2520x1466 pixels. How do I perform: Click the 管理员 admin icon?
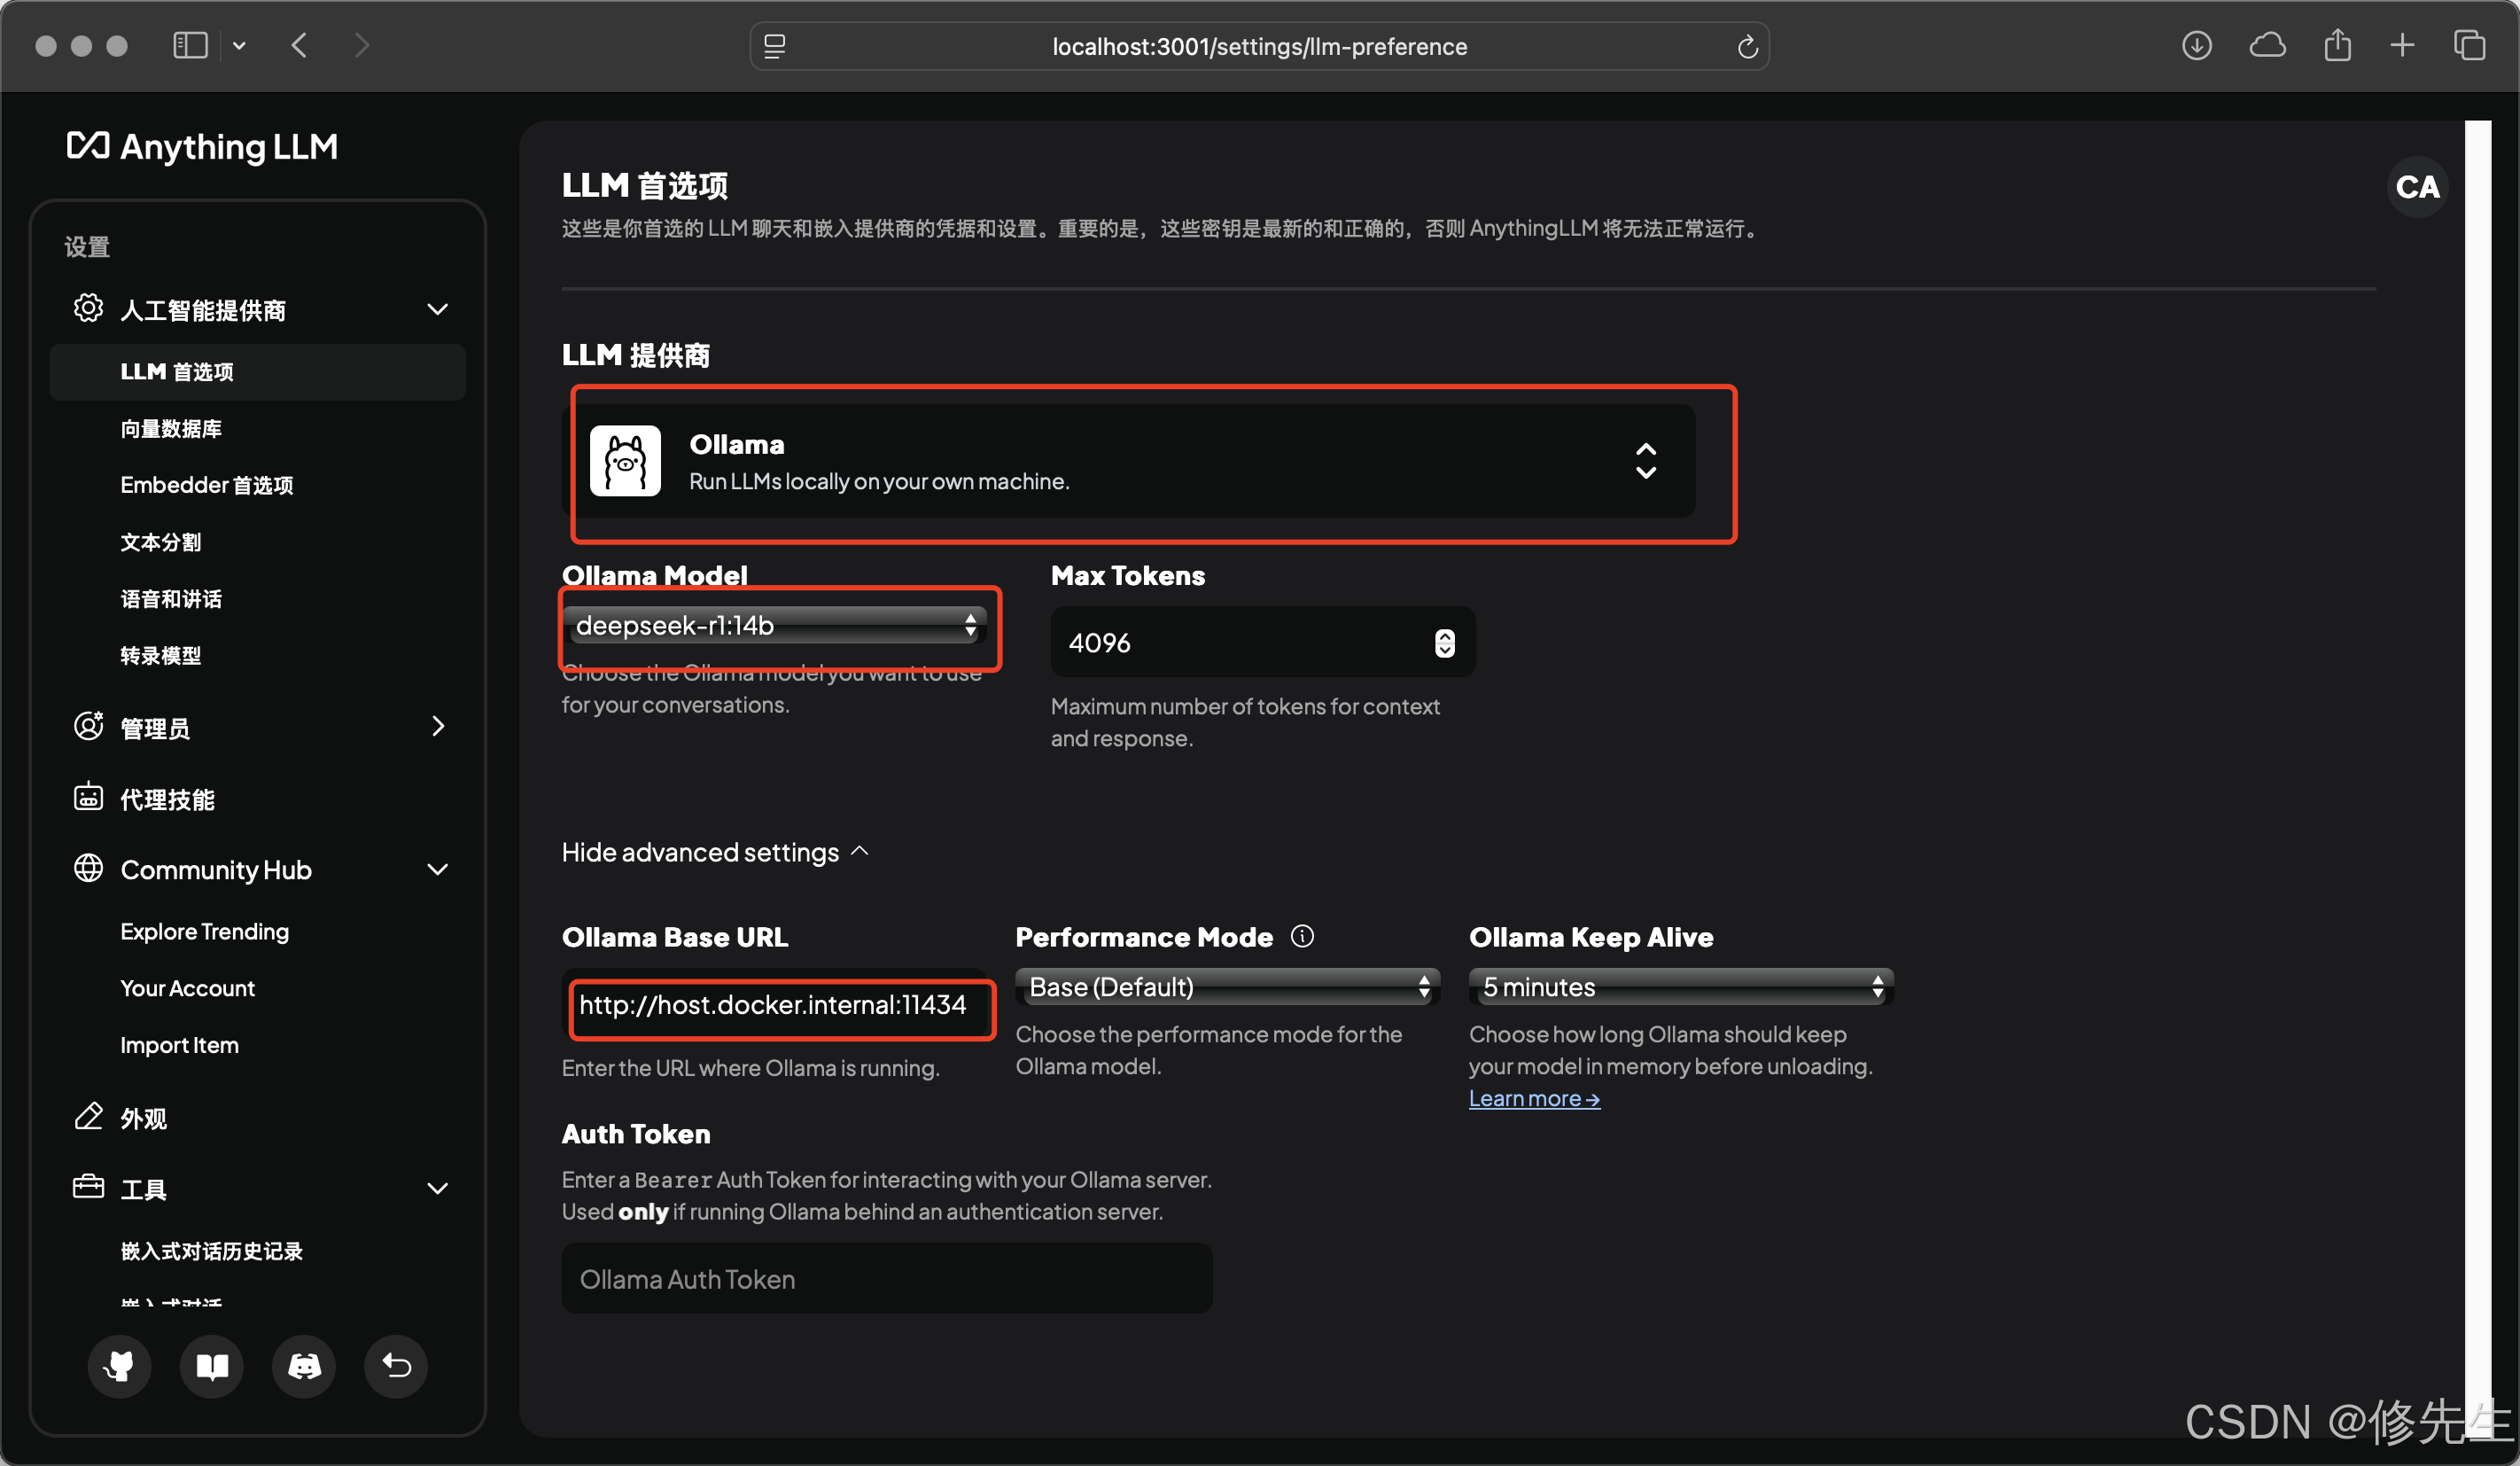coord(88,727)
